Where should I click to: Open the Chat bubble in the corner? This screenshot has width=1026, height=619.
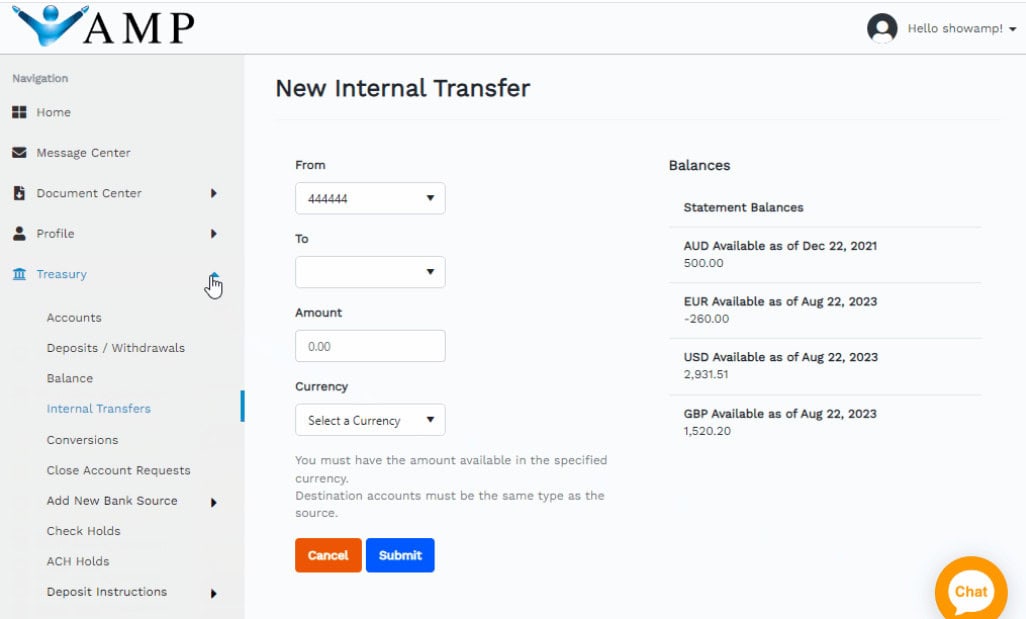pyautogui.click(x=969, y=590)
